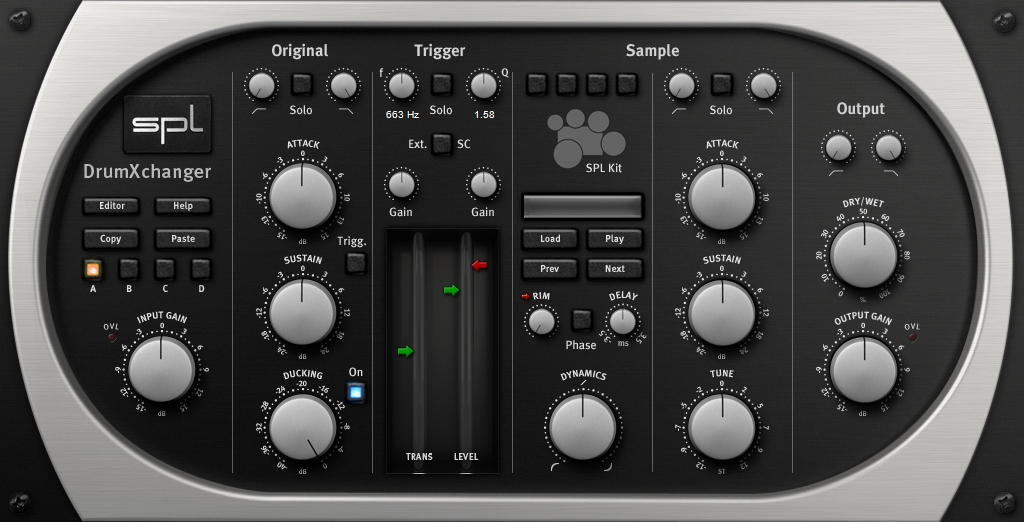Toggle Solo in the Sample section
Screen dimensions: 1024x522
click(x=722, y=84)
